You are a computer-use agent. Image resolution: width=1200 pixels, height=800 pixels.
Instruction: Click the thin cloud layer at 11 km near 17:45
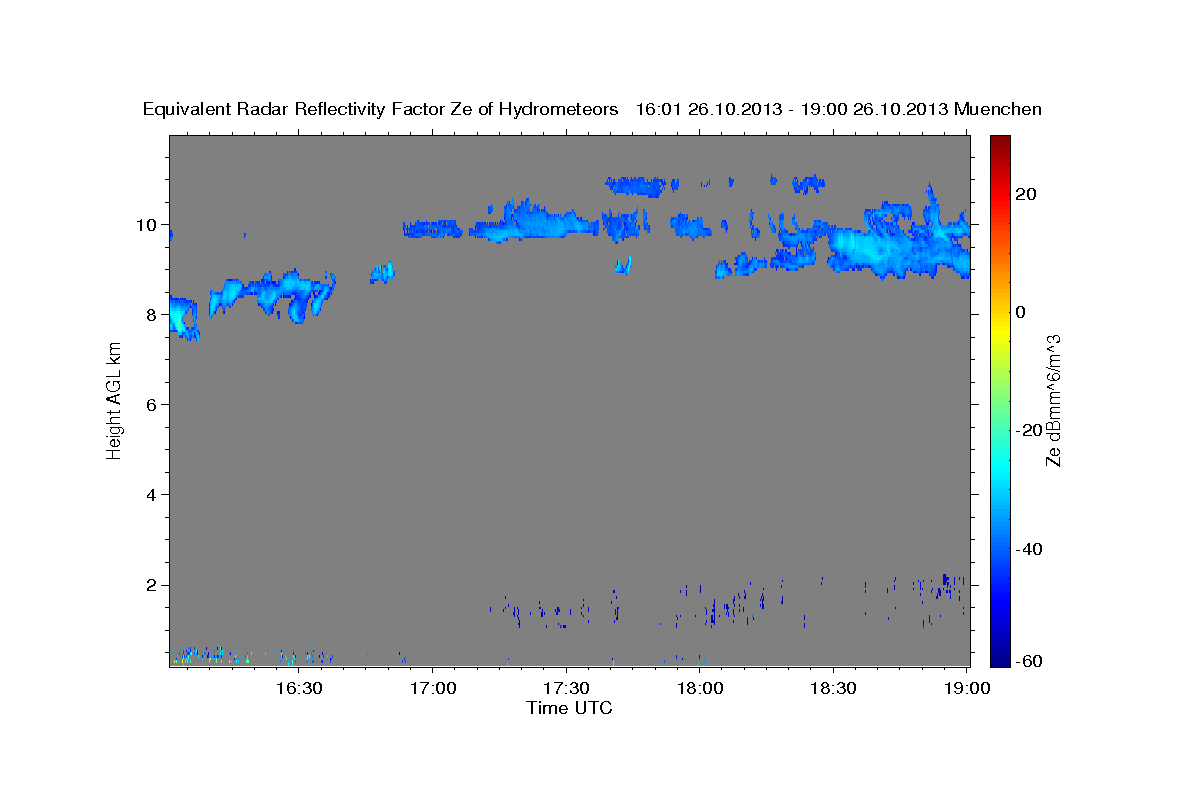coord(635,185)
